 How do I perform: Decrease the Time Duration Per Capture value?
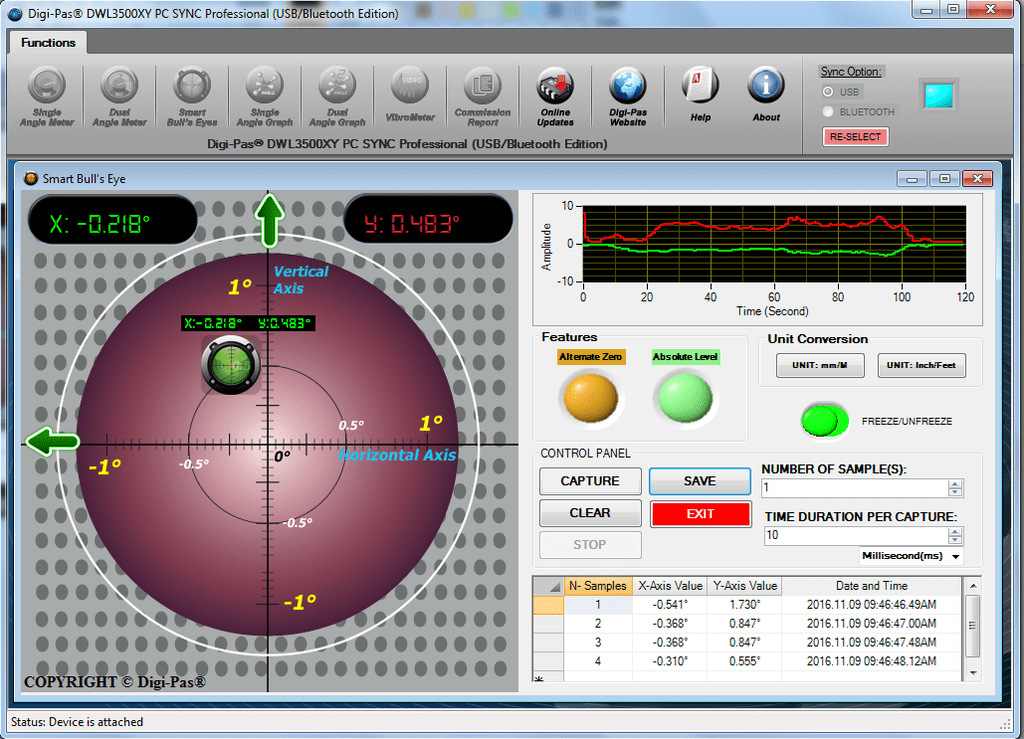click(955, 540)
